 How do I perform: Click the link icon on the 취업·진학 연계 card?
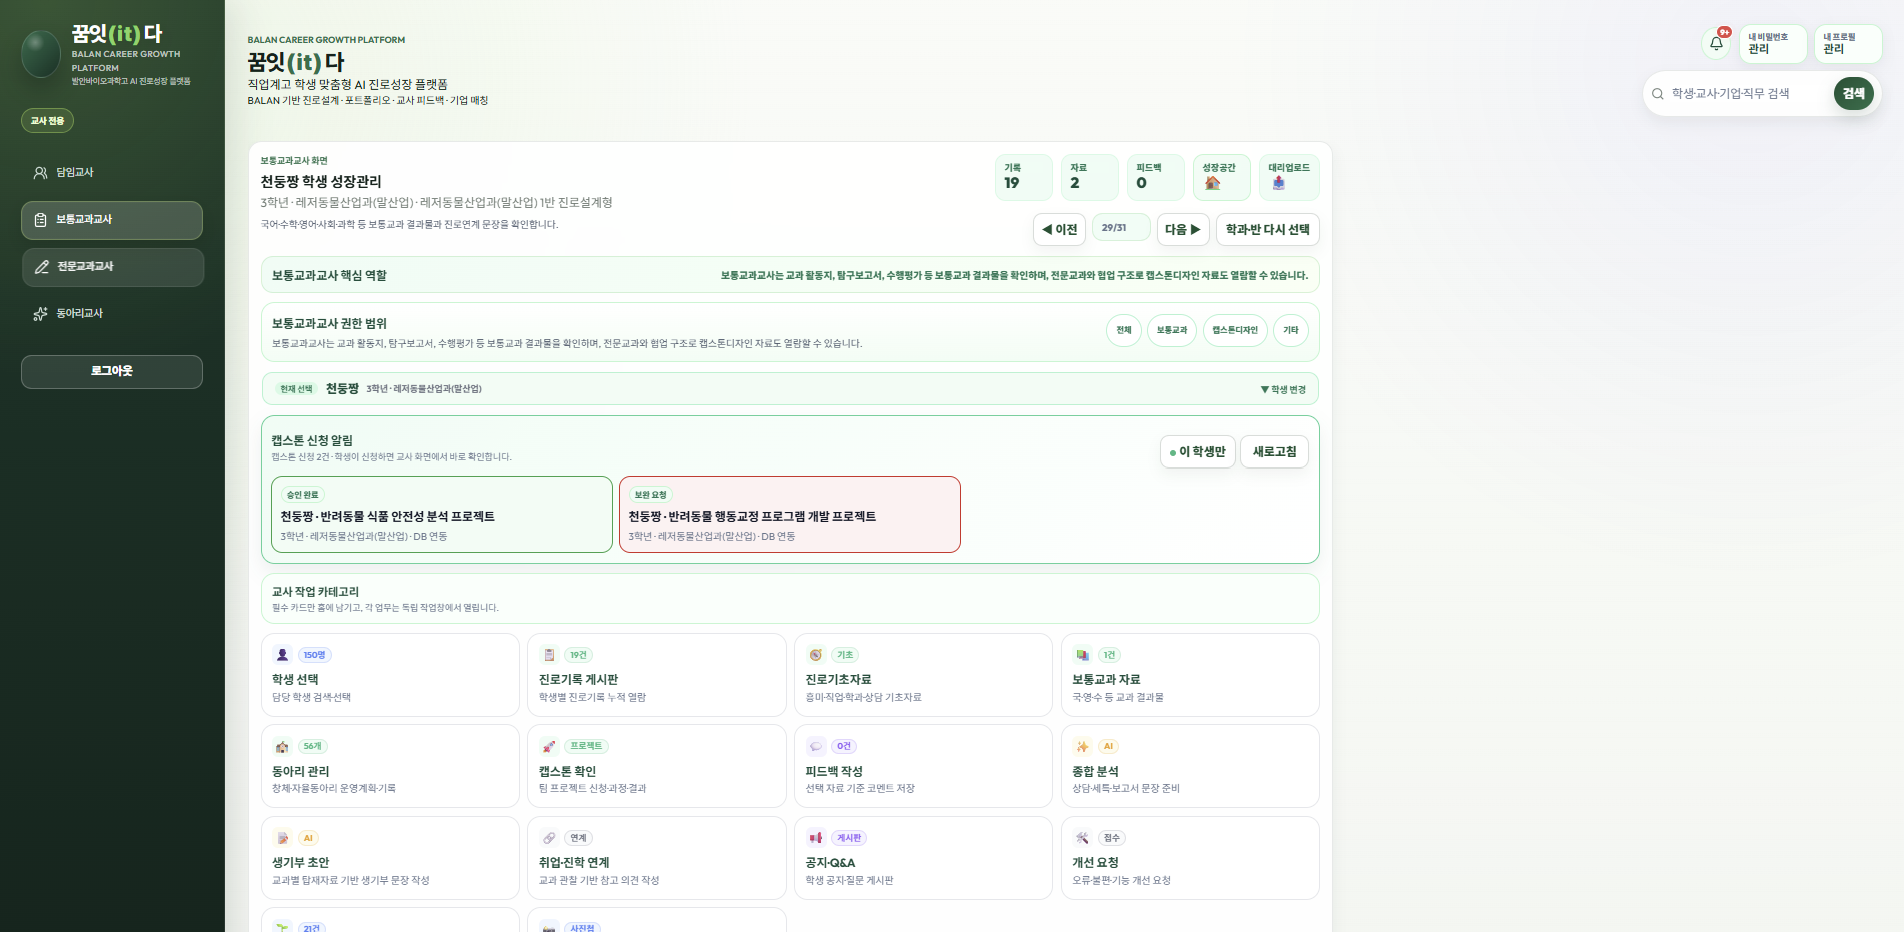click(x=549, y=838)
